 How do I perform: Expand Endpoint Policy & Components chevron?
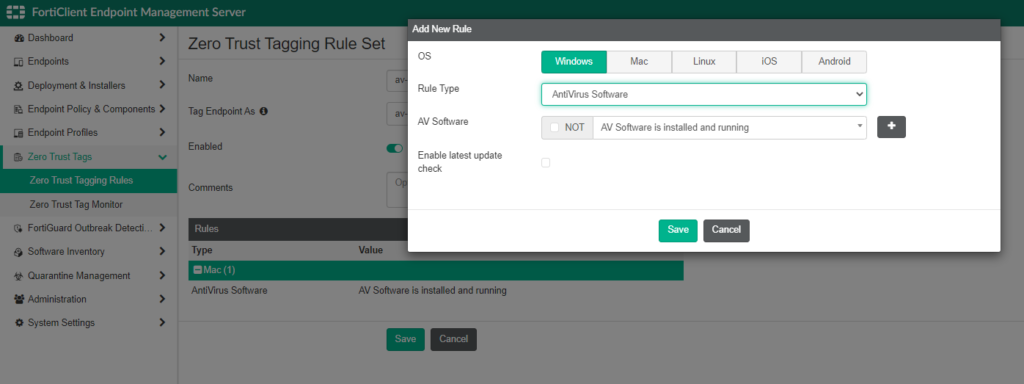[162, 109]
